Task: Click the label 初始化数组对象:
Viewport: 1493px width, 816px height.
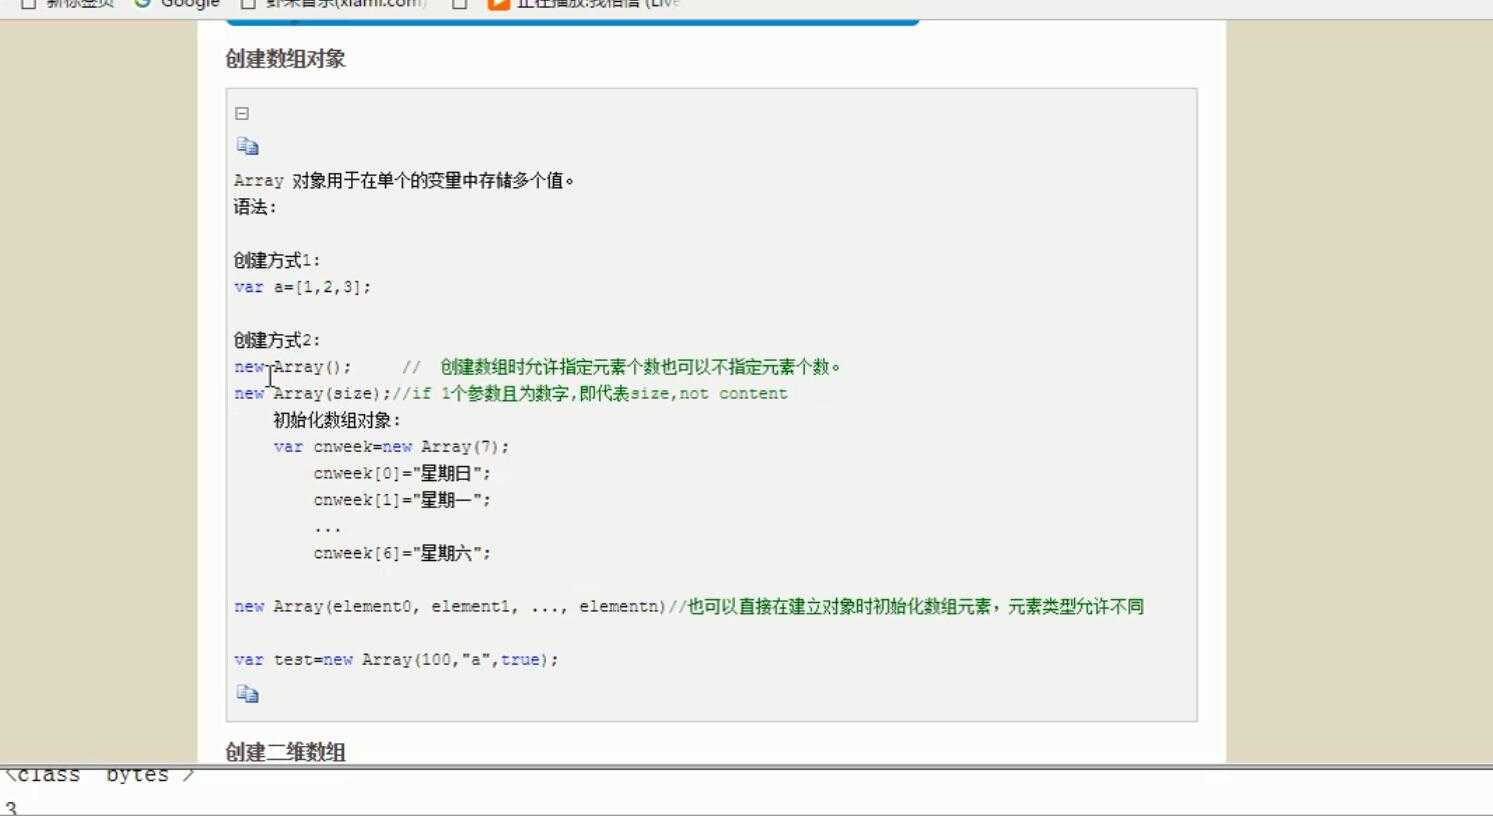Action: click(337, 420)
